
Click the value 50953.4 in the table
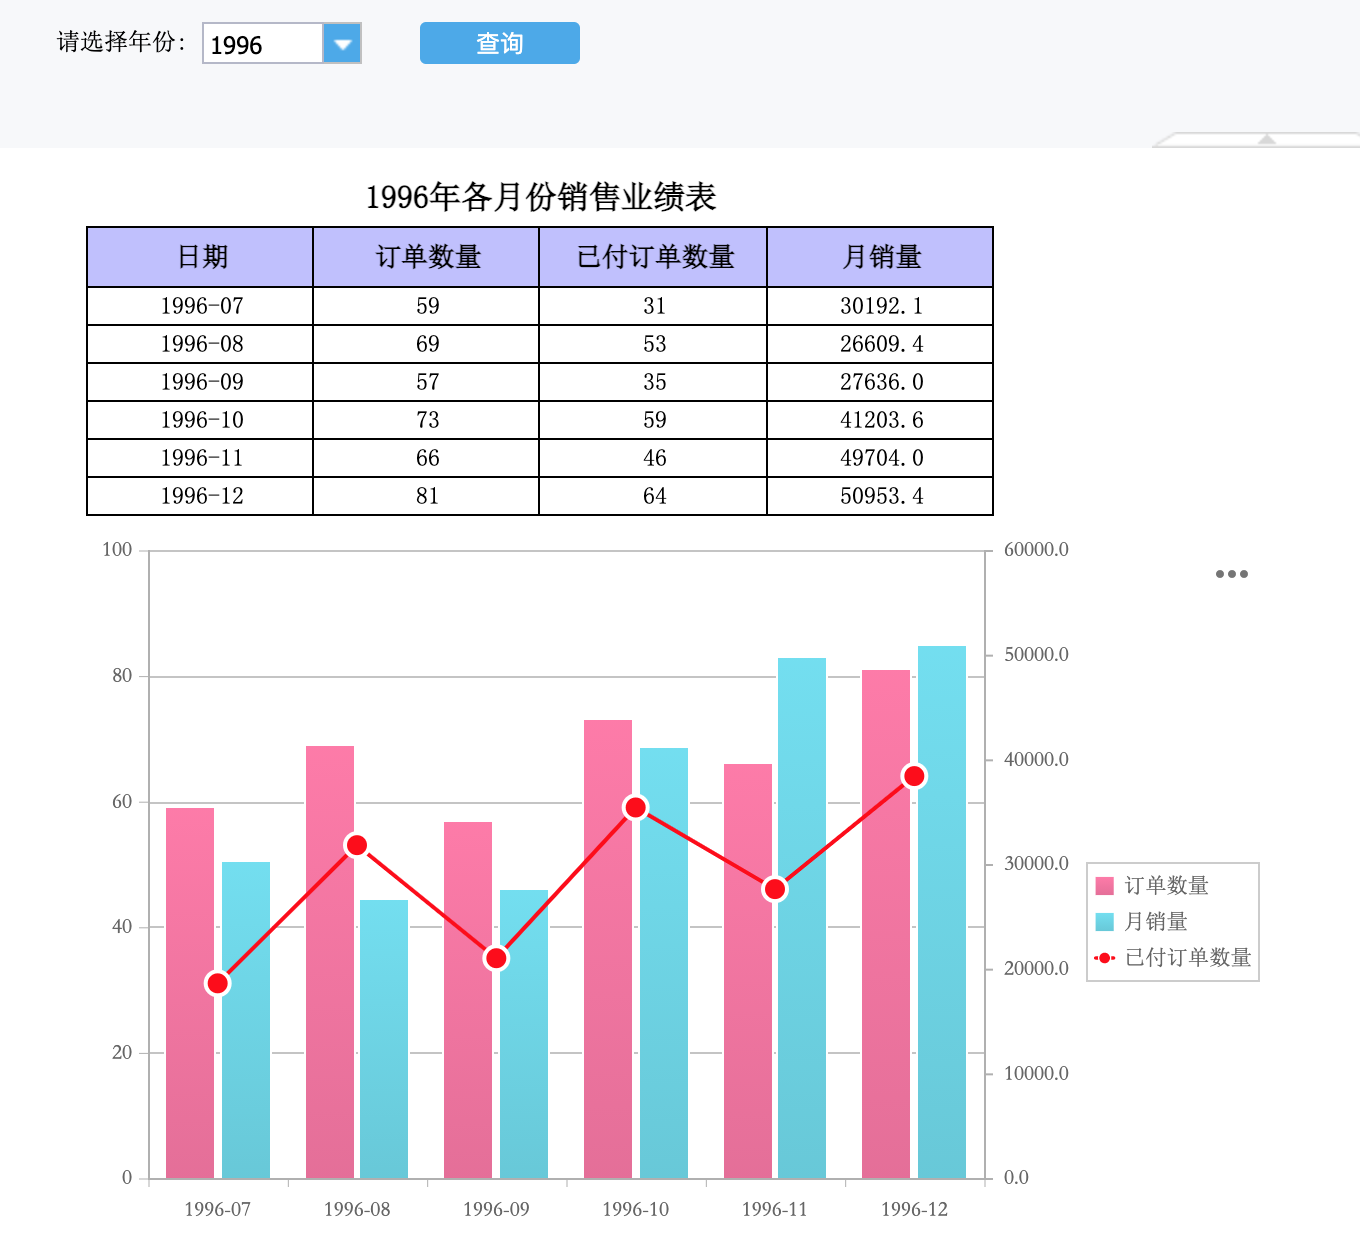pyautogui.click(x=880, y=496)
